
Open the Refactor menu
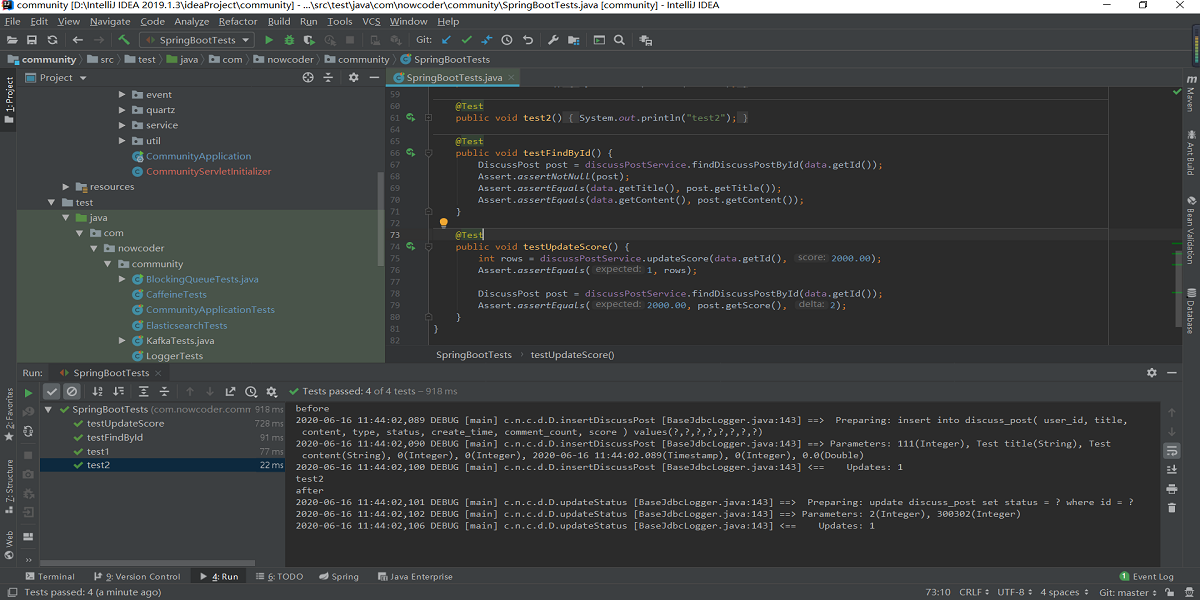238,21
